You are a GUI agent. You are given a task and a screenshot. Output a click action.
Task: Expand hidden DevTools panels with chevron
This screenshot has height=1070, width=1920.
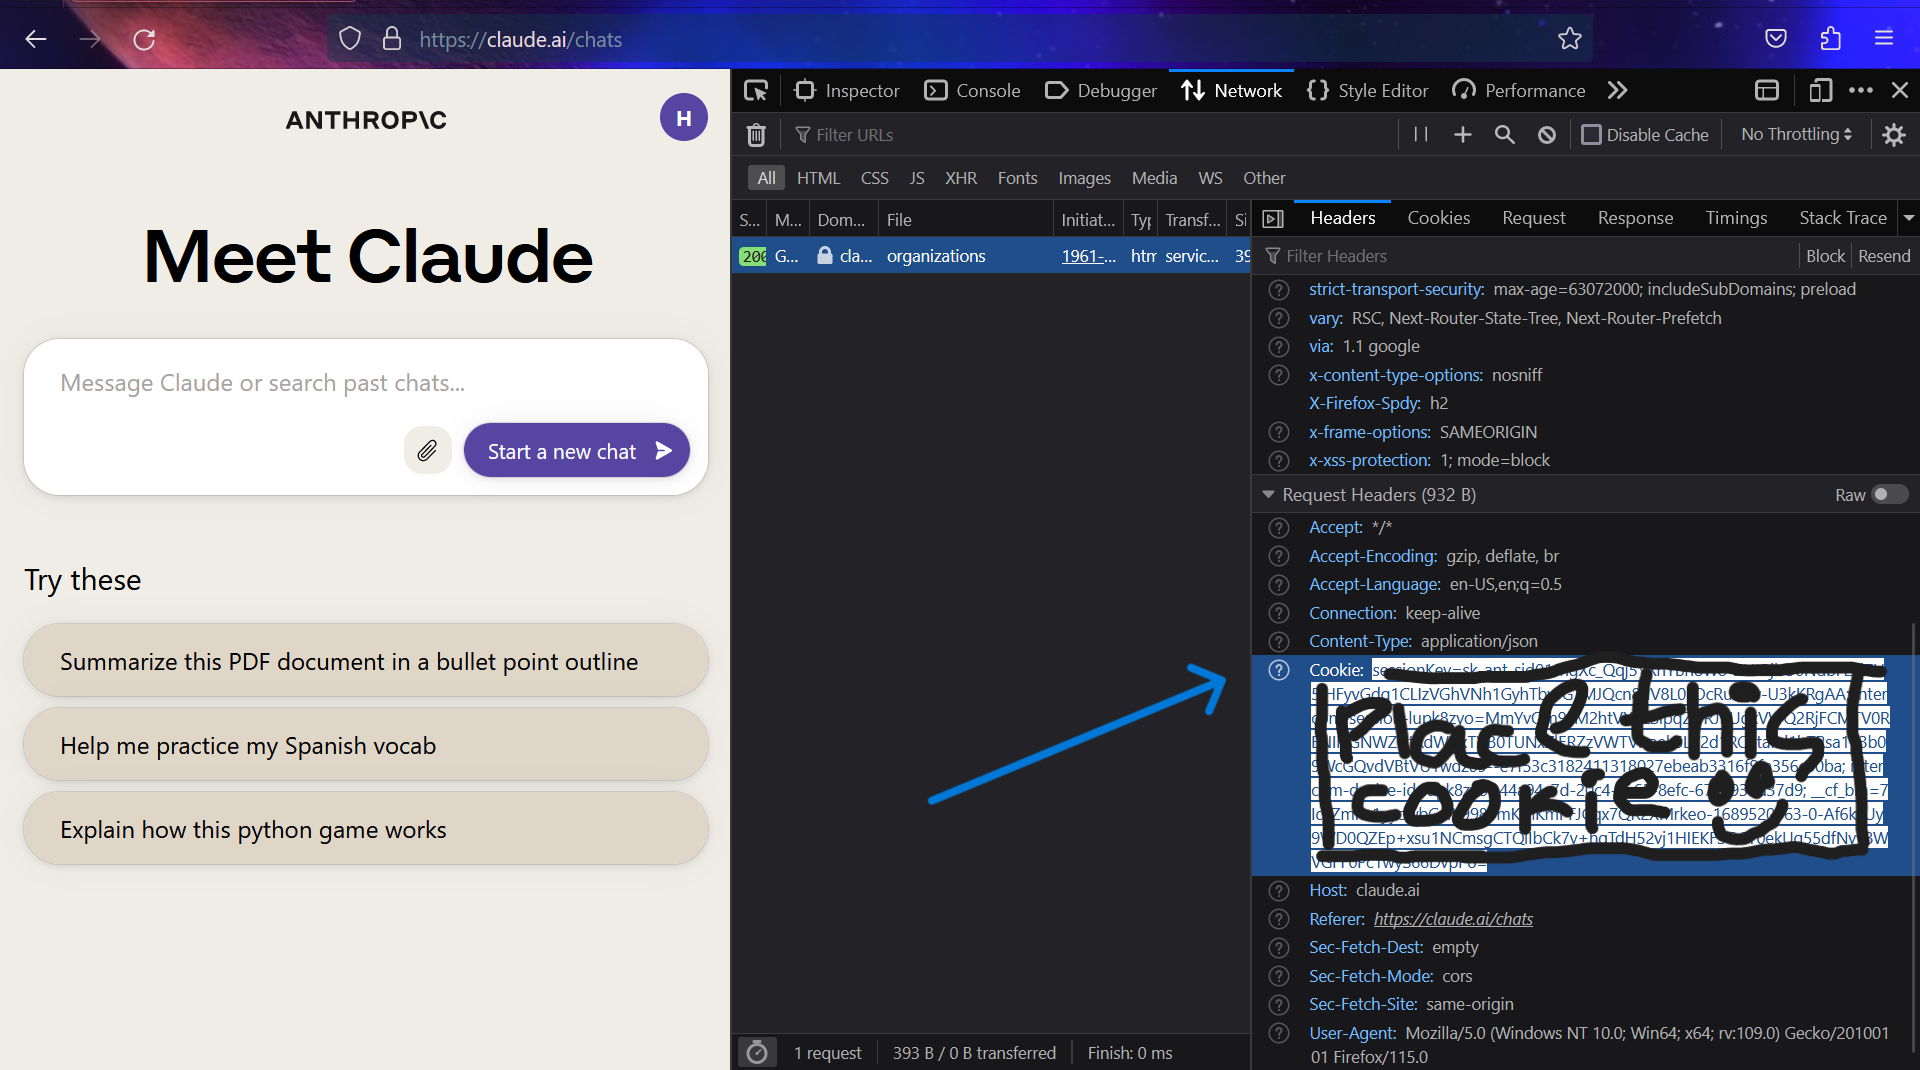(x=1617, y=90)
